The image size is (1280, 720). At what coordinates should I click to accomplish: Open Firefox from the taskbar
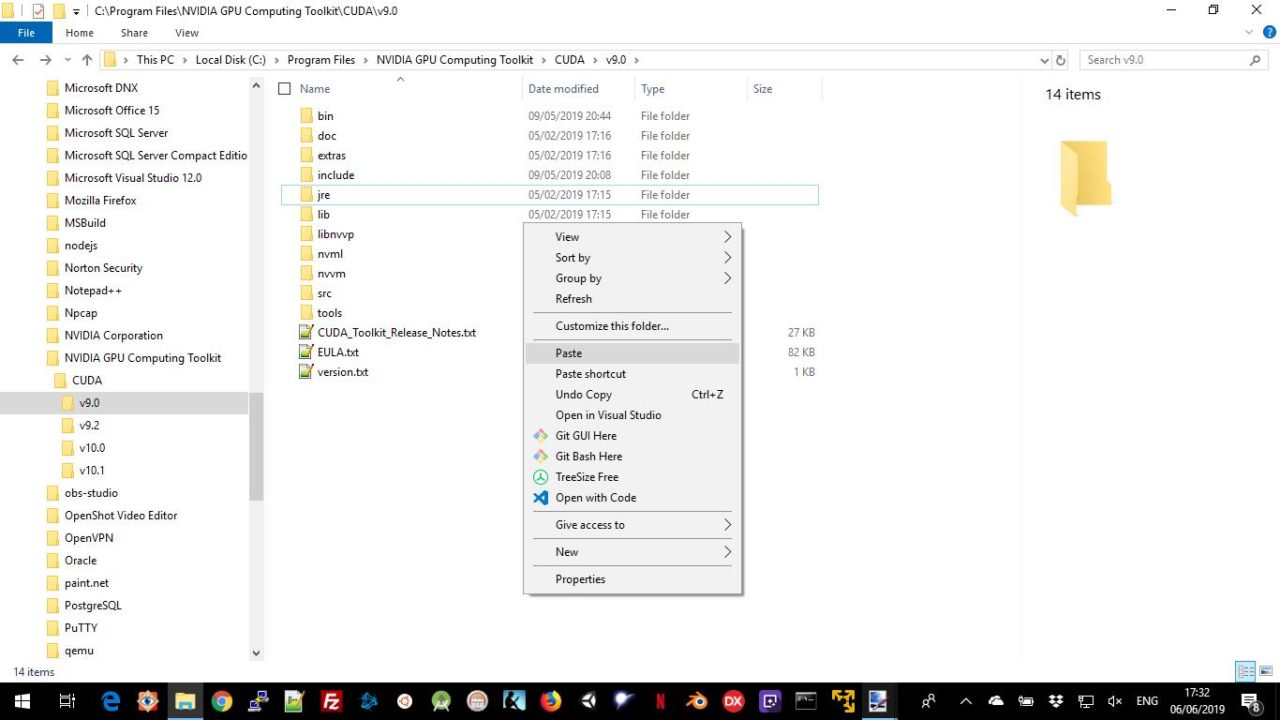coord(551,702)
